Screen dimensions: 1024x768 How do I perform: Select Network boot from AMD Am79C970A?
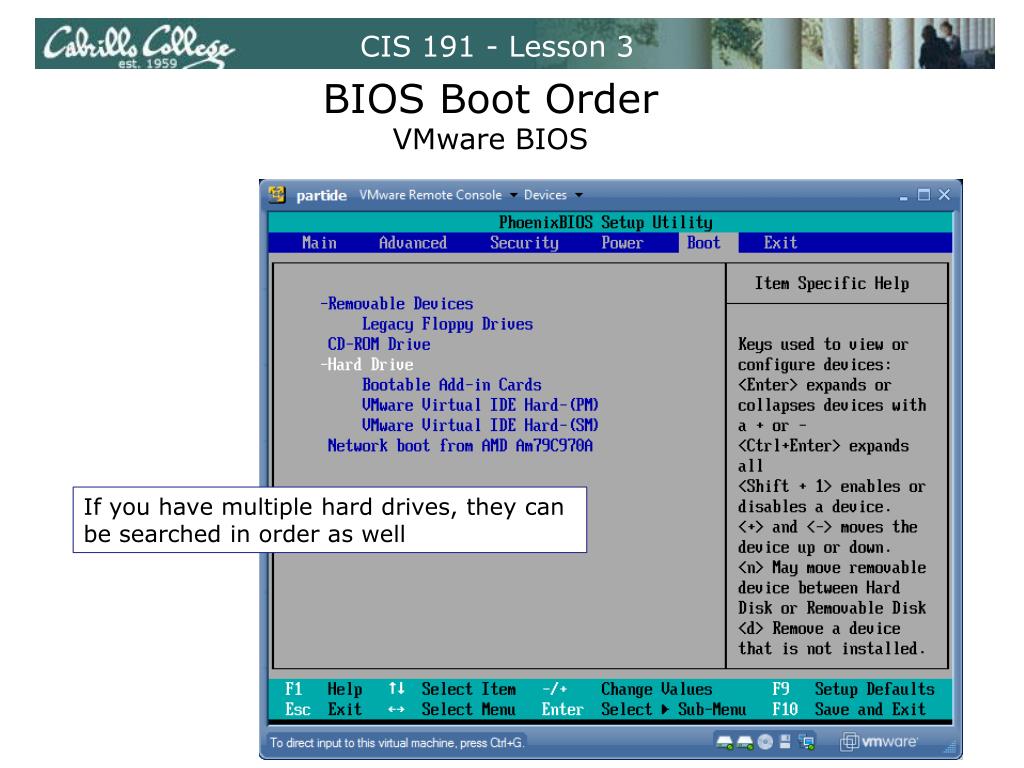coord(460,445)
